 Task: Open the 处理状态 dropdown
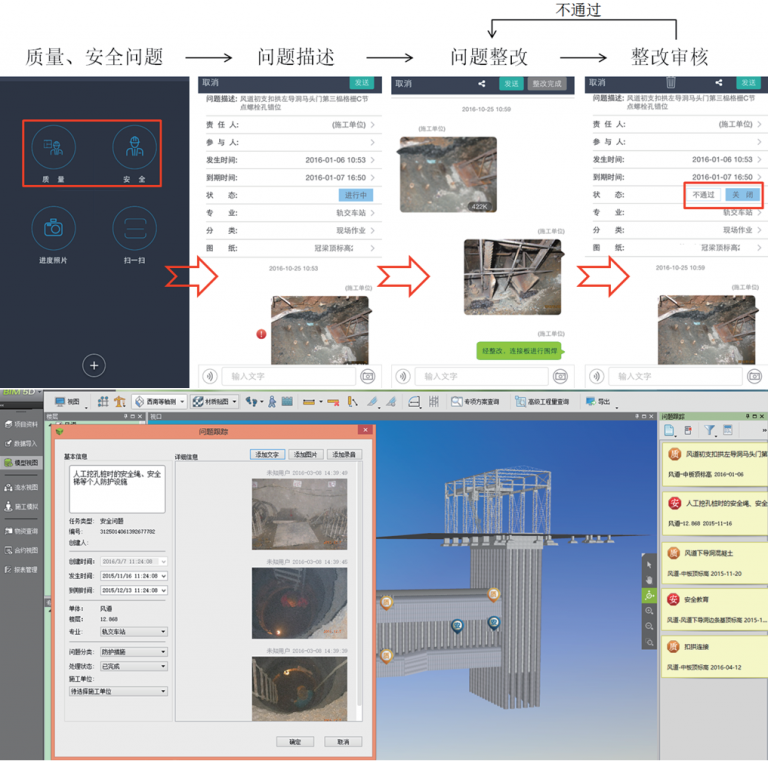133,664
